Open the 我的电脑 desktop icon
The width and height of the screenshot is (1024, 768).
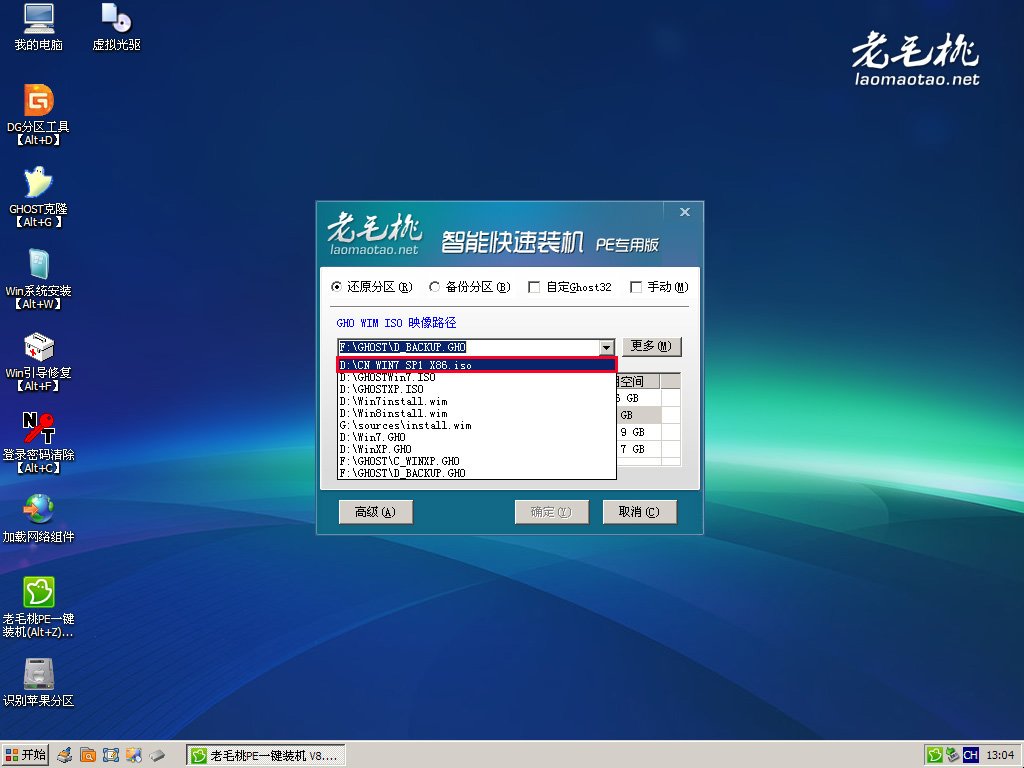point(39,27)
